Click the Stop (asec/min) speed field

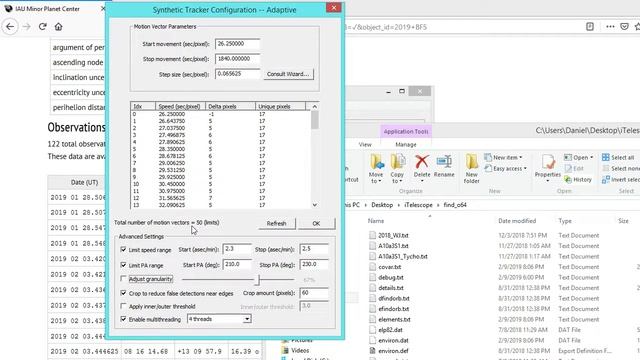click(313, 249)
